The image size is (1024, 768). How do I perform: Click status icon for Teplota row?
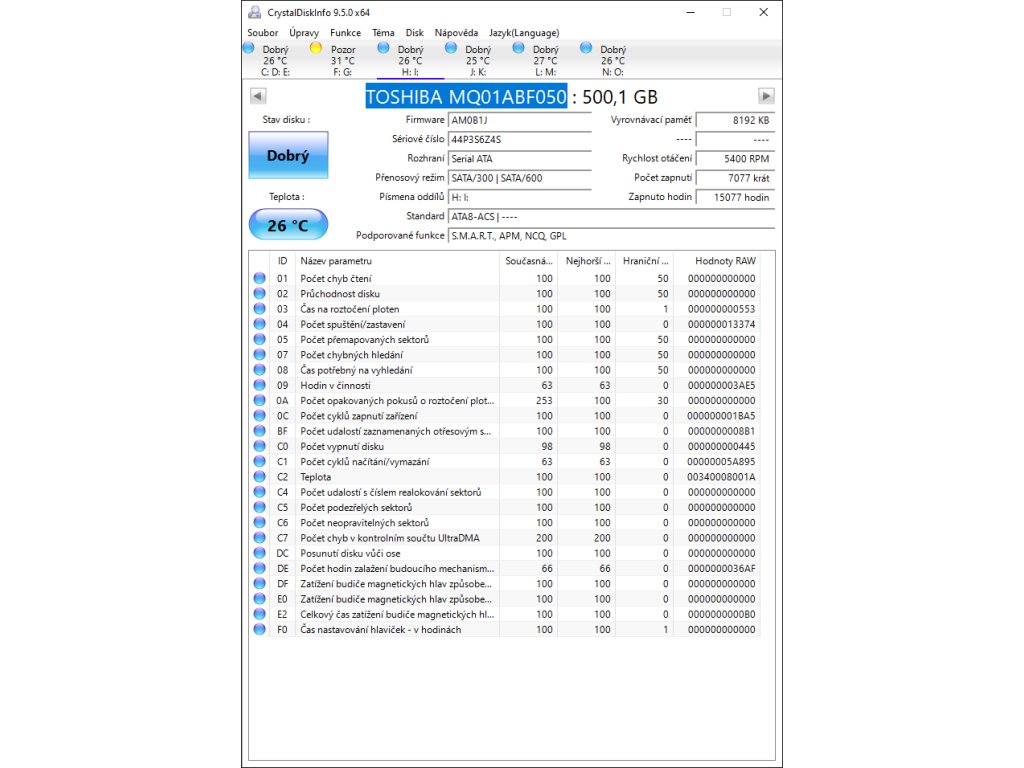click(259, 477)
